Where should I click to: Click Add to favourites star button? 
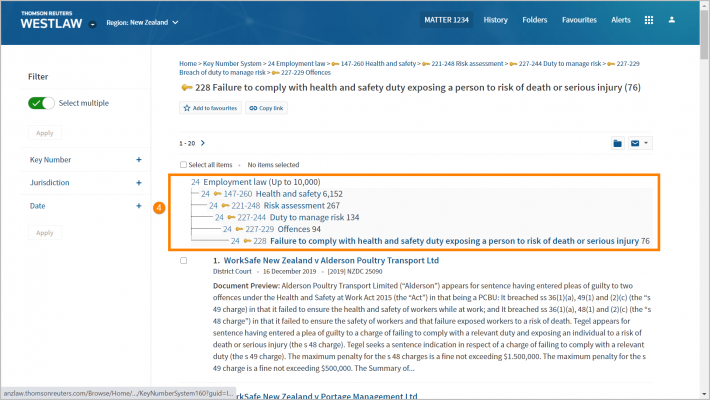(210, 108)
